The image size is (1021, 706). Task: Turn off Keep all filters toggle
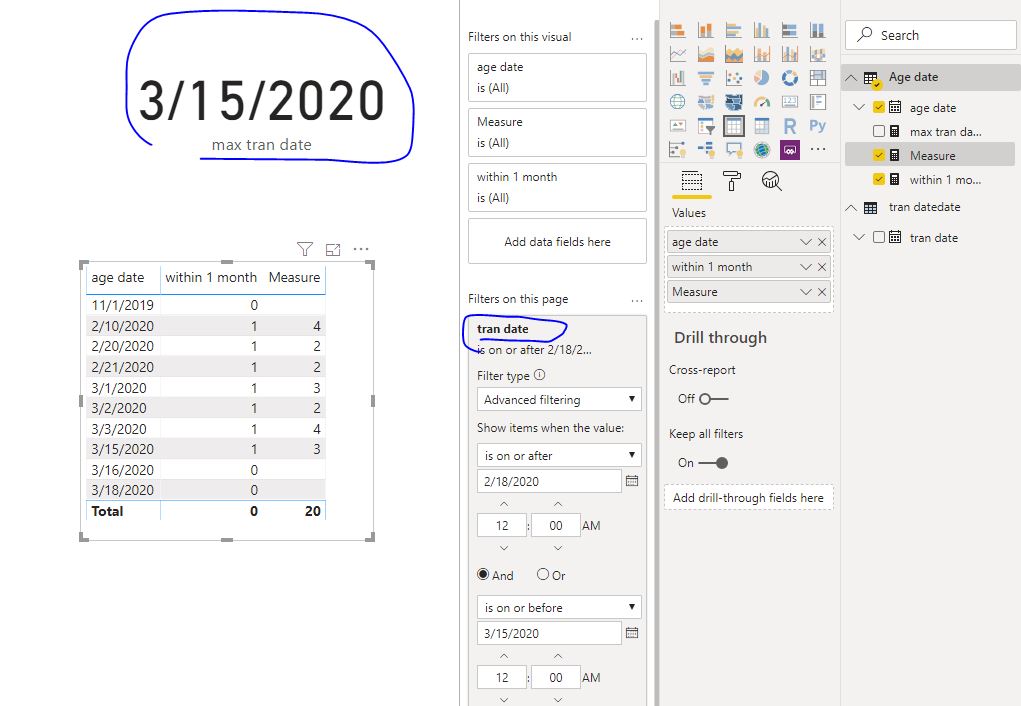click(x=713, y=462)
